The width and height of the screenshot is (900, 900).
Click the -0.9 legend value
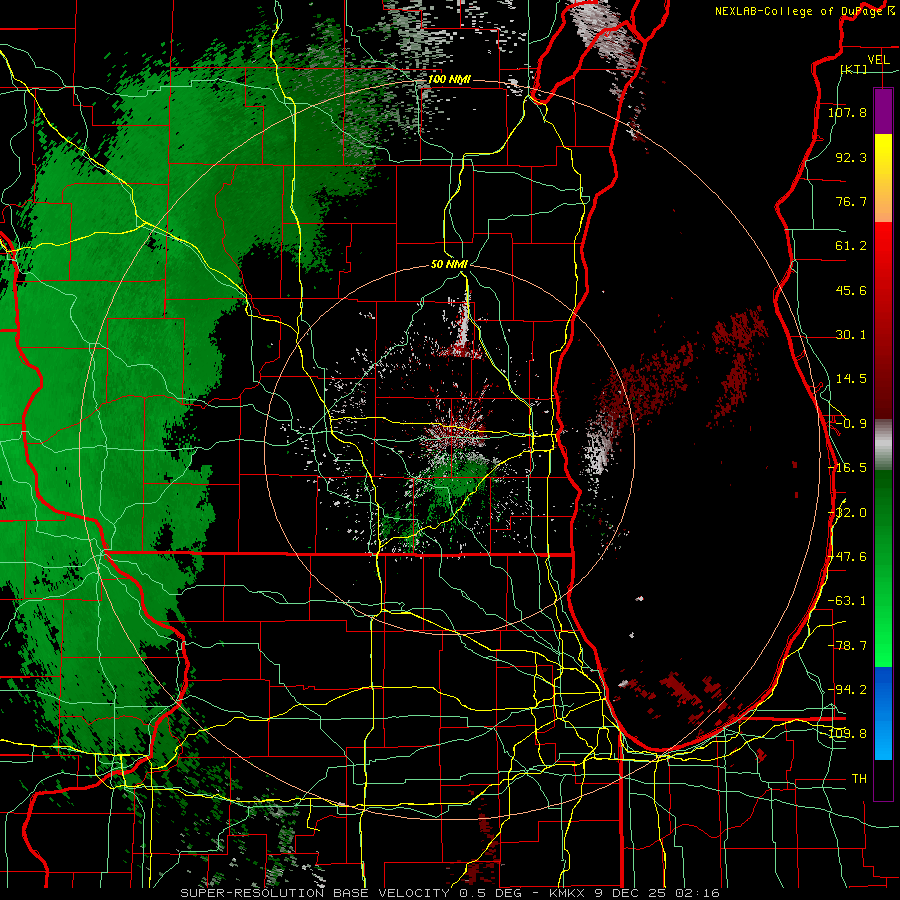[x=851, y=424]
